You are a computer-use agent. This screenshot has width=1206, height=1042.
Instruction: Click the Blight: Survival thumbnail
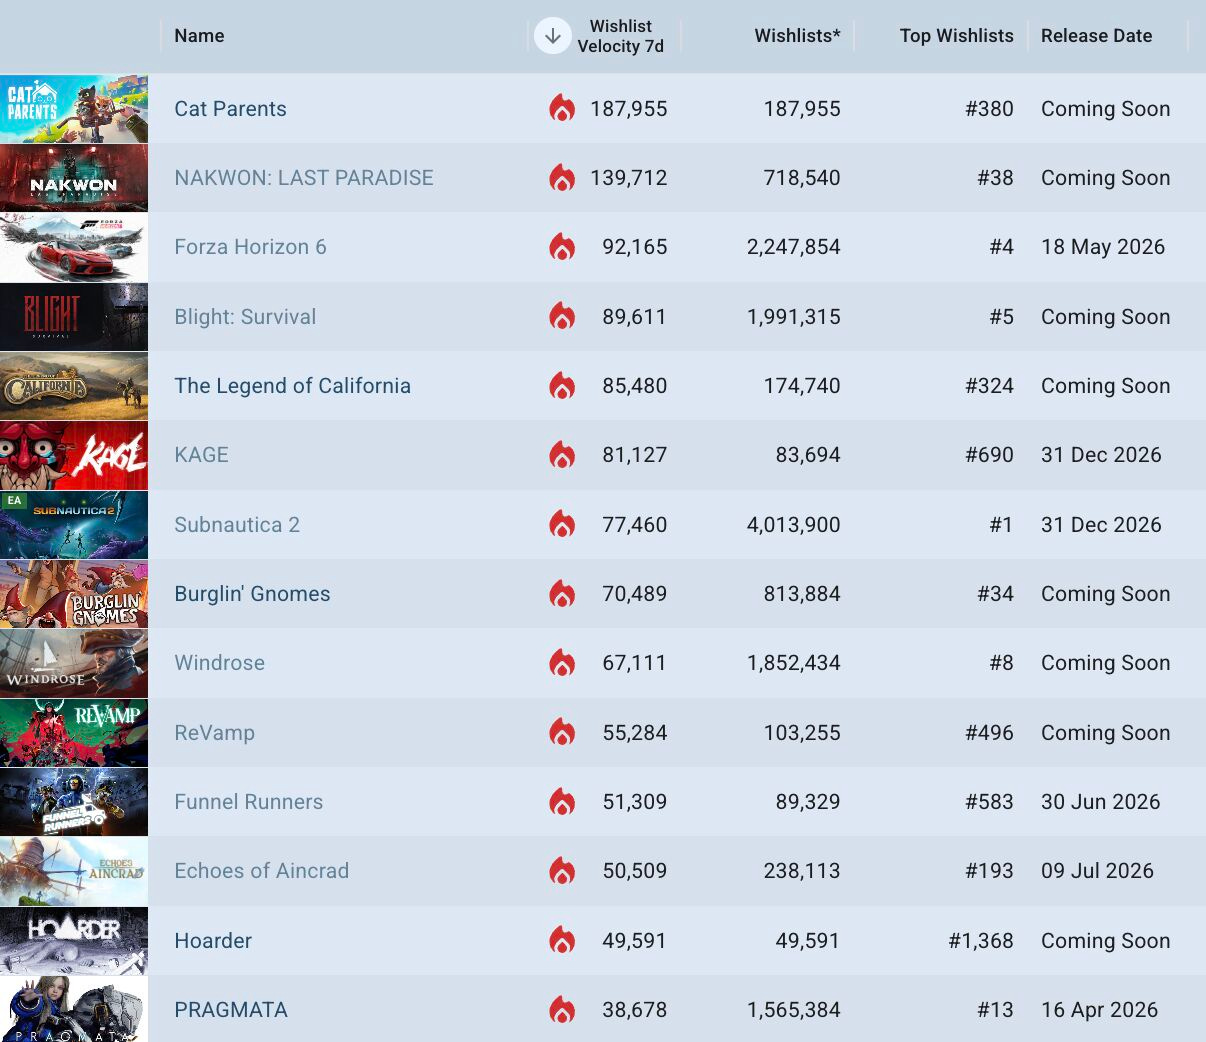coord(74,317)
